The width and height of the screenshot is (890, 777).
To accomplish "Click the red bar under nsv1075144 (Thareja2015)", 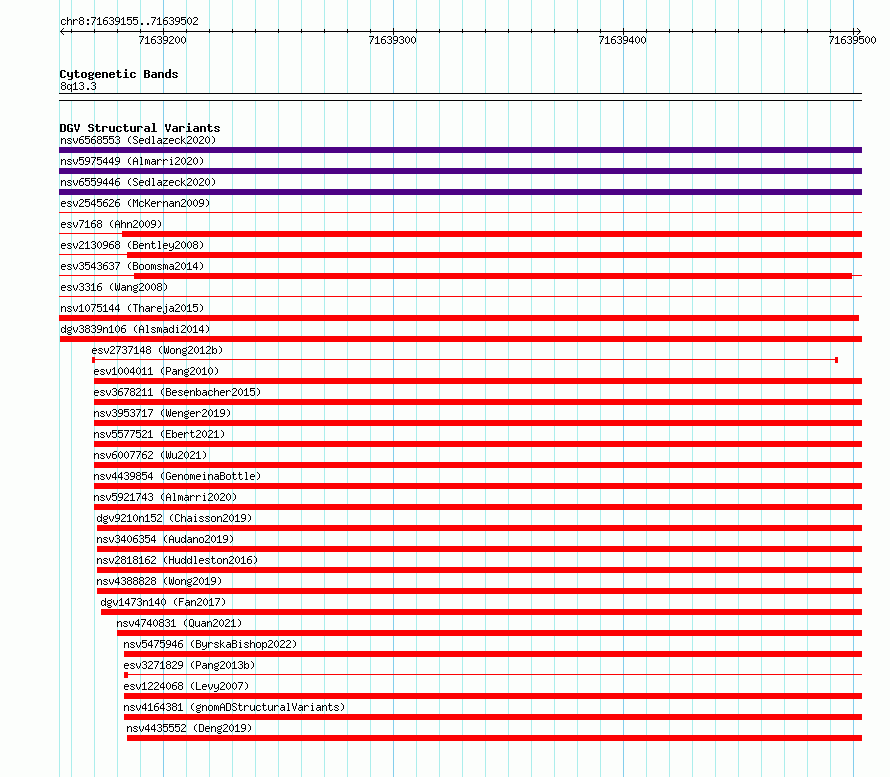I will coord(459,318).
